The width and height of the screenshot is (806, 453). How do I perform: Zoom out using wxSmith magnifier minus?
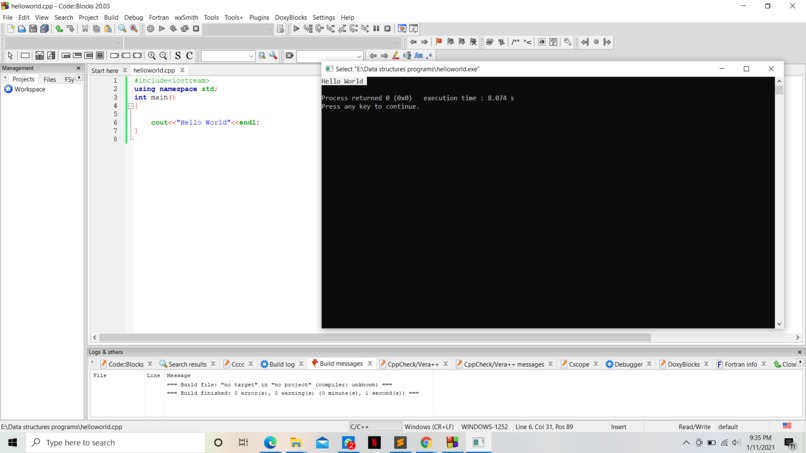tap(163, 56)
